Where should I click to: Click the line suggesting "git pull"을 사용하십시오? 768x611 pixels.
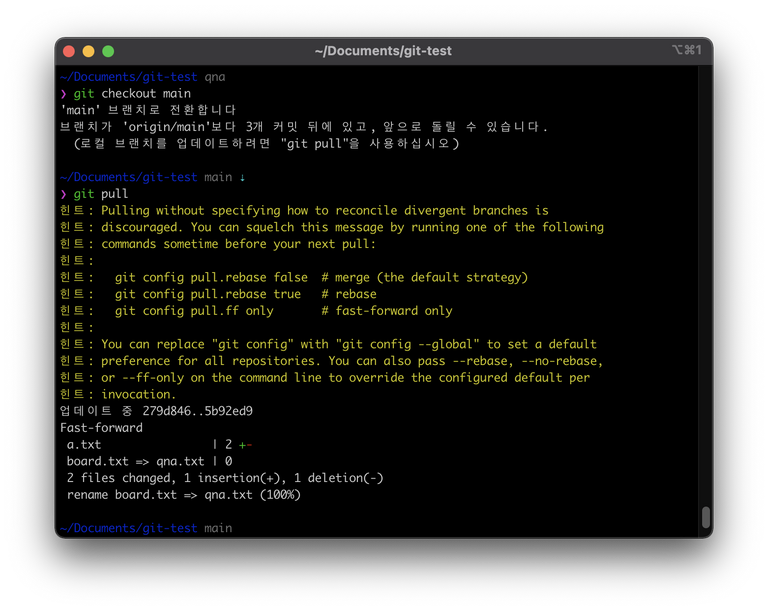pos(266,144)
